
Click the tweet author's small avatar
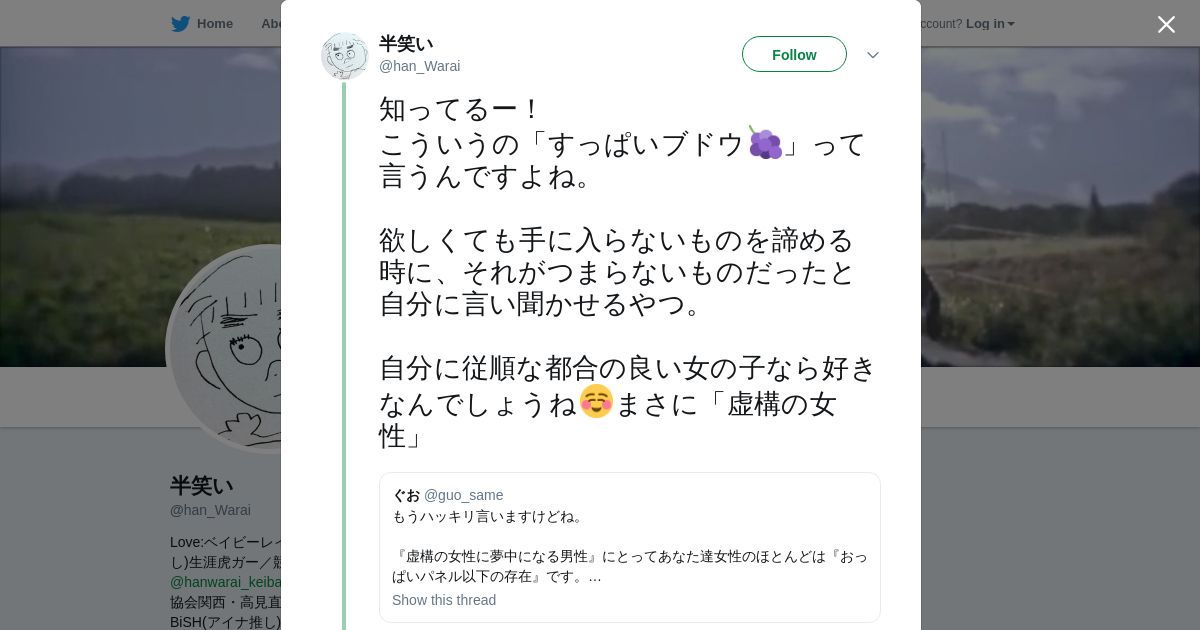coord(344,55)
